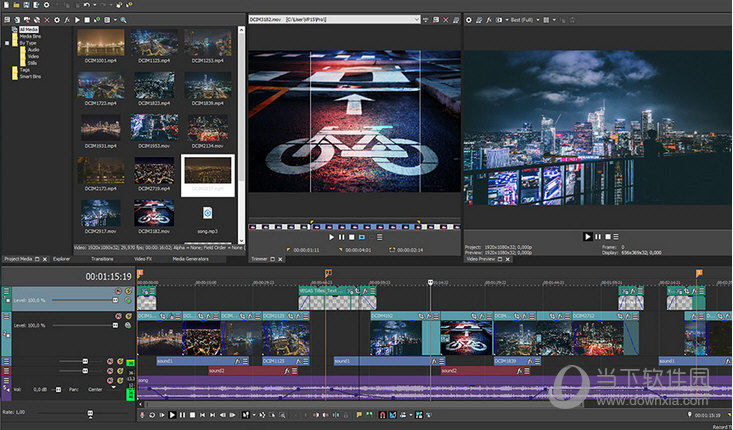The image size is (733, 430).
Task: Open views dropdown arrow in Project Media toolbar
Action: (115, 20)
